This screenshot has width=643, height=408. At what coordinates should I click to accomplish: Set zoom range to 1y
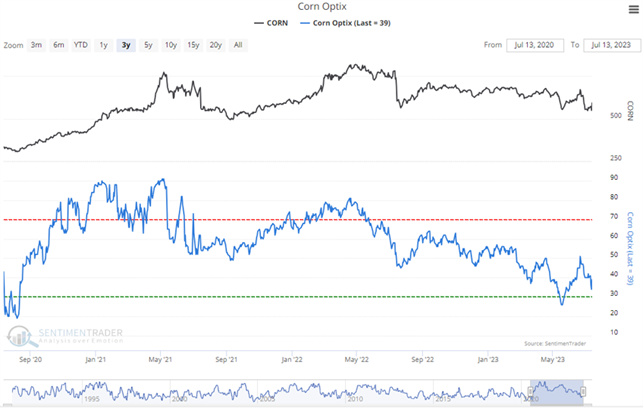[103, 45]
